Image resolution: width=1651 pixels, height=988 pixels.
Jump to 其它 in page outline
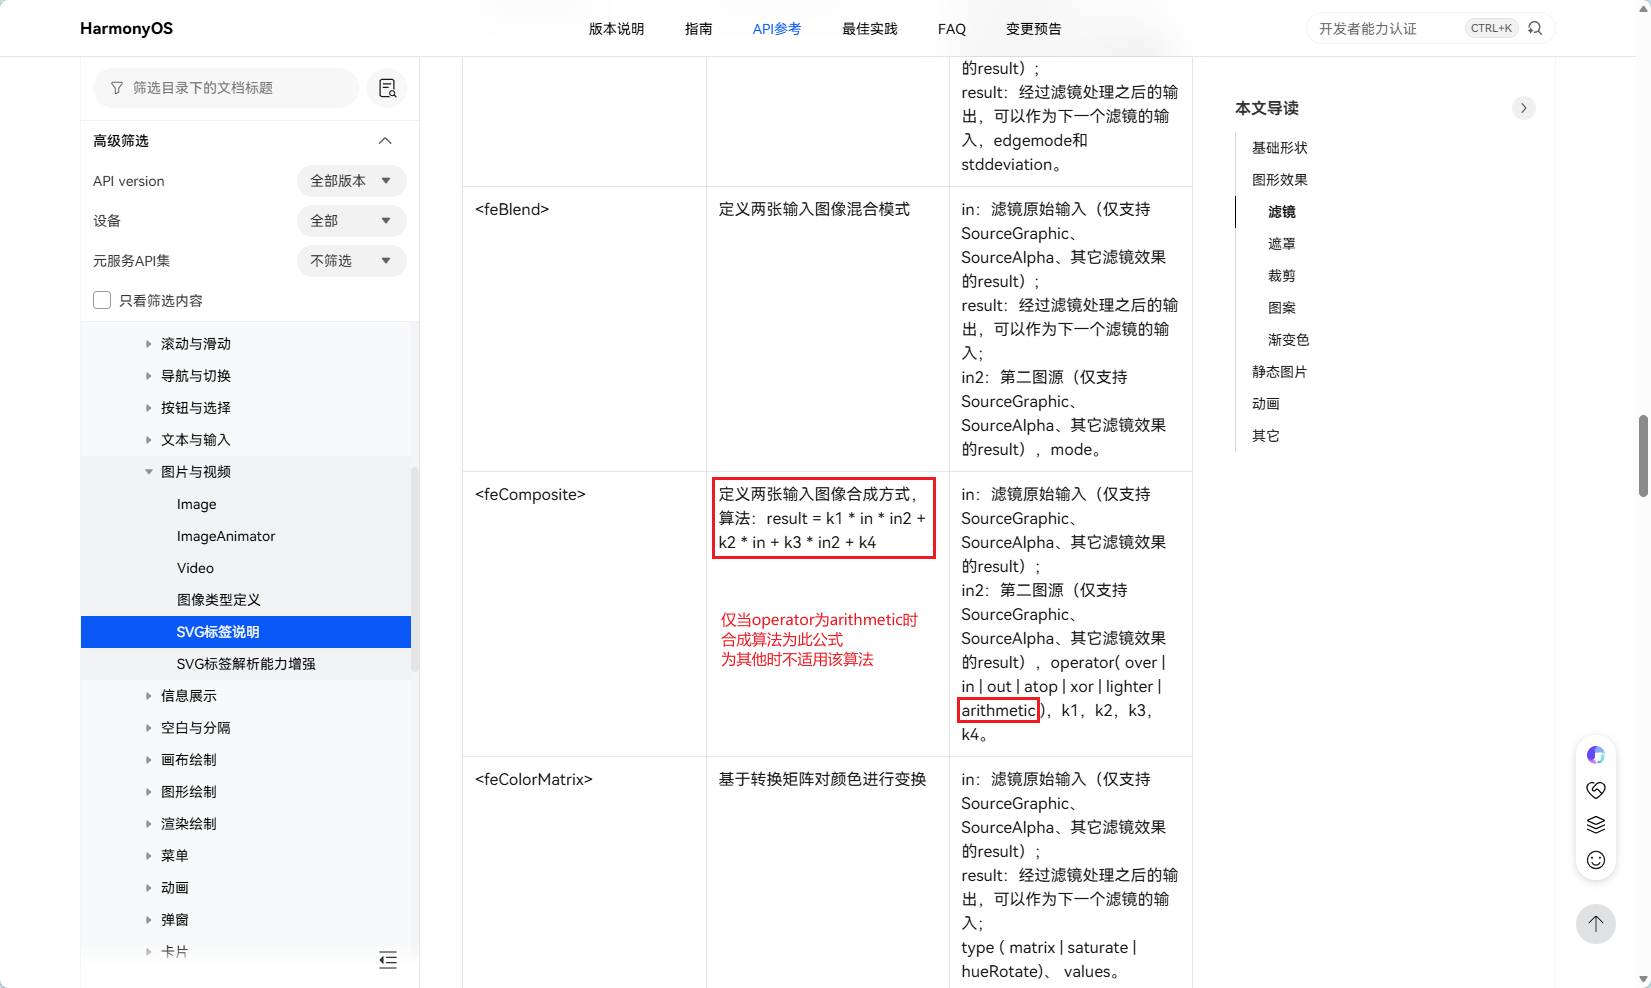click(1265, 436)
